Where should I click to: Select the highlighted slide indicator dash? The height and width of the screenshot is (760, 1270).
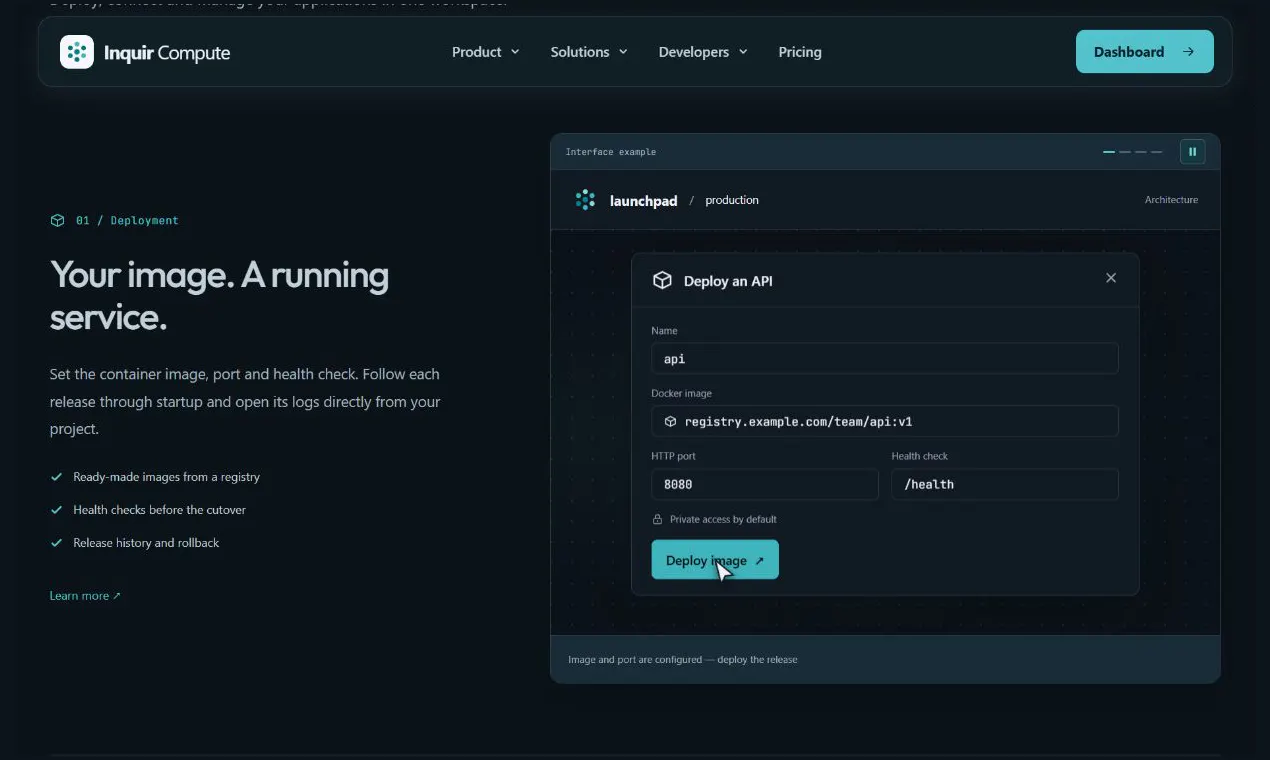[1109, 152]
